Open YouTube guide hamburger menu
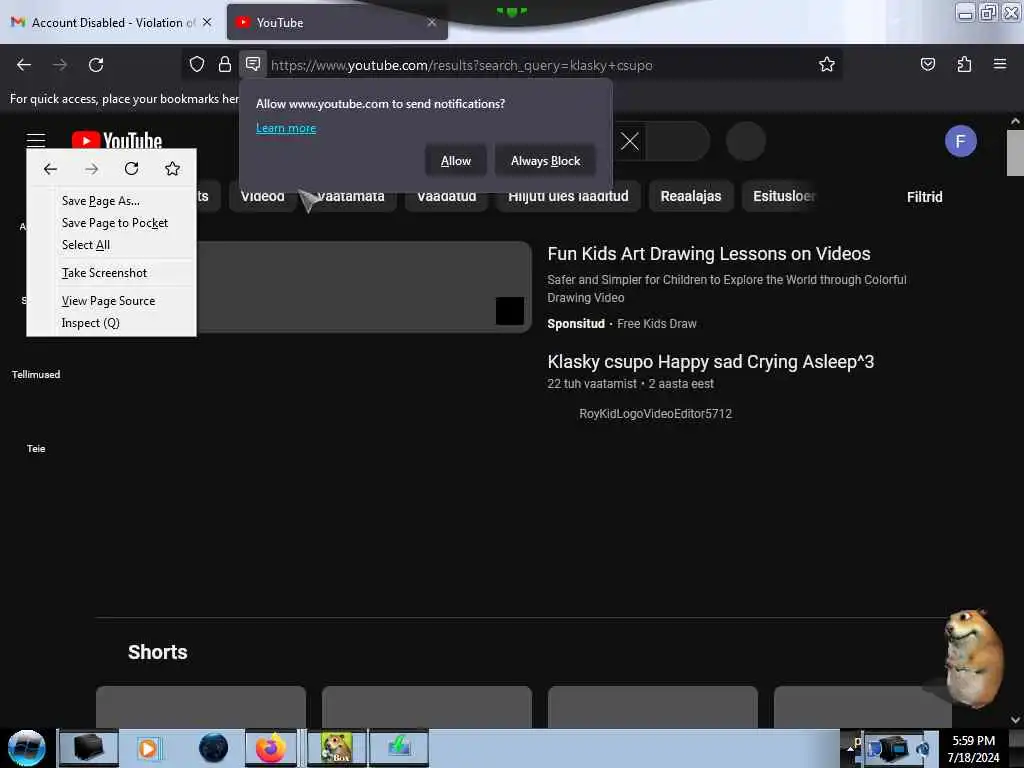This screenshot has height=768, width=1024. point(36,140)
